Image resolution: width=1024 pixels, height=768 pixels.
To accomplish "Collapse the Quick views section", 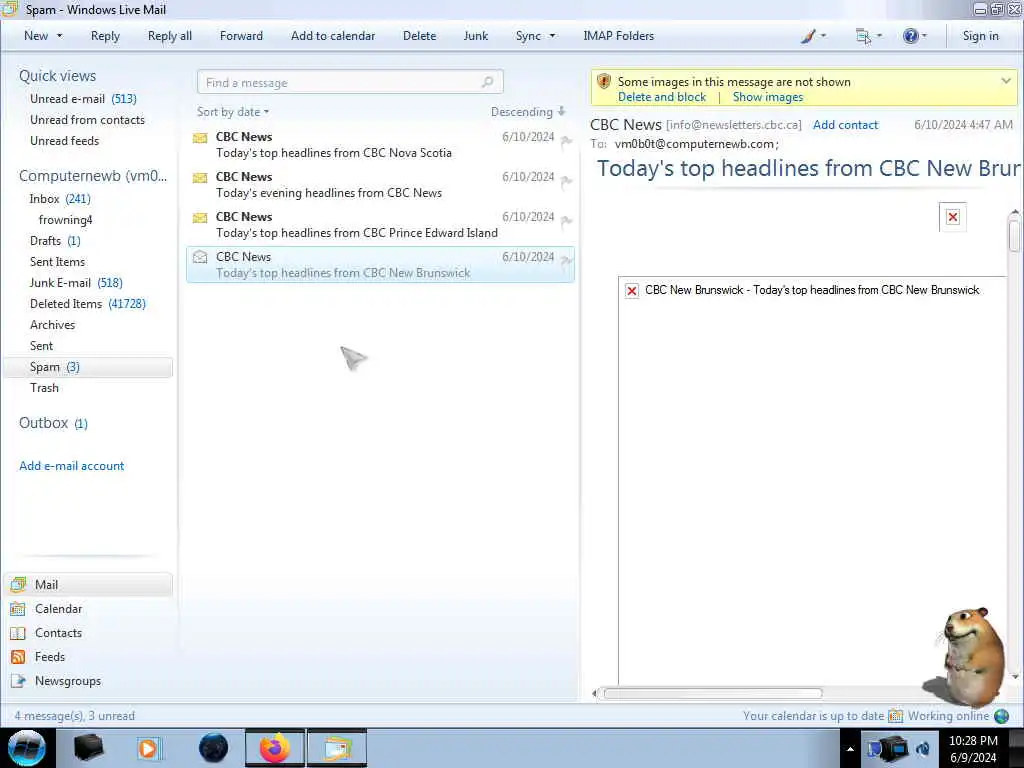I will 57,76.
